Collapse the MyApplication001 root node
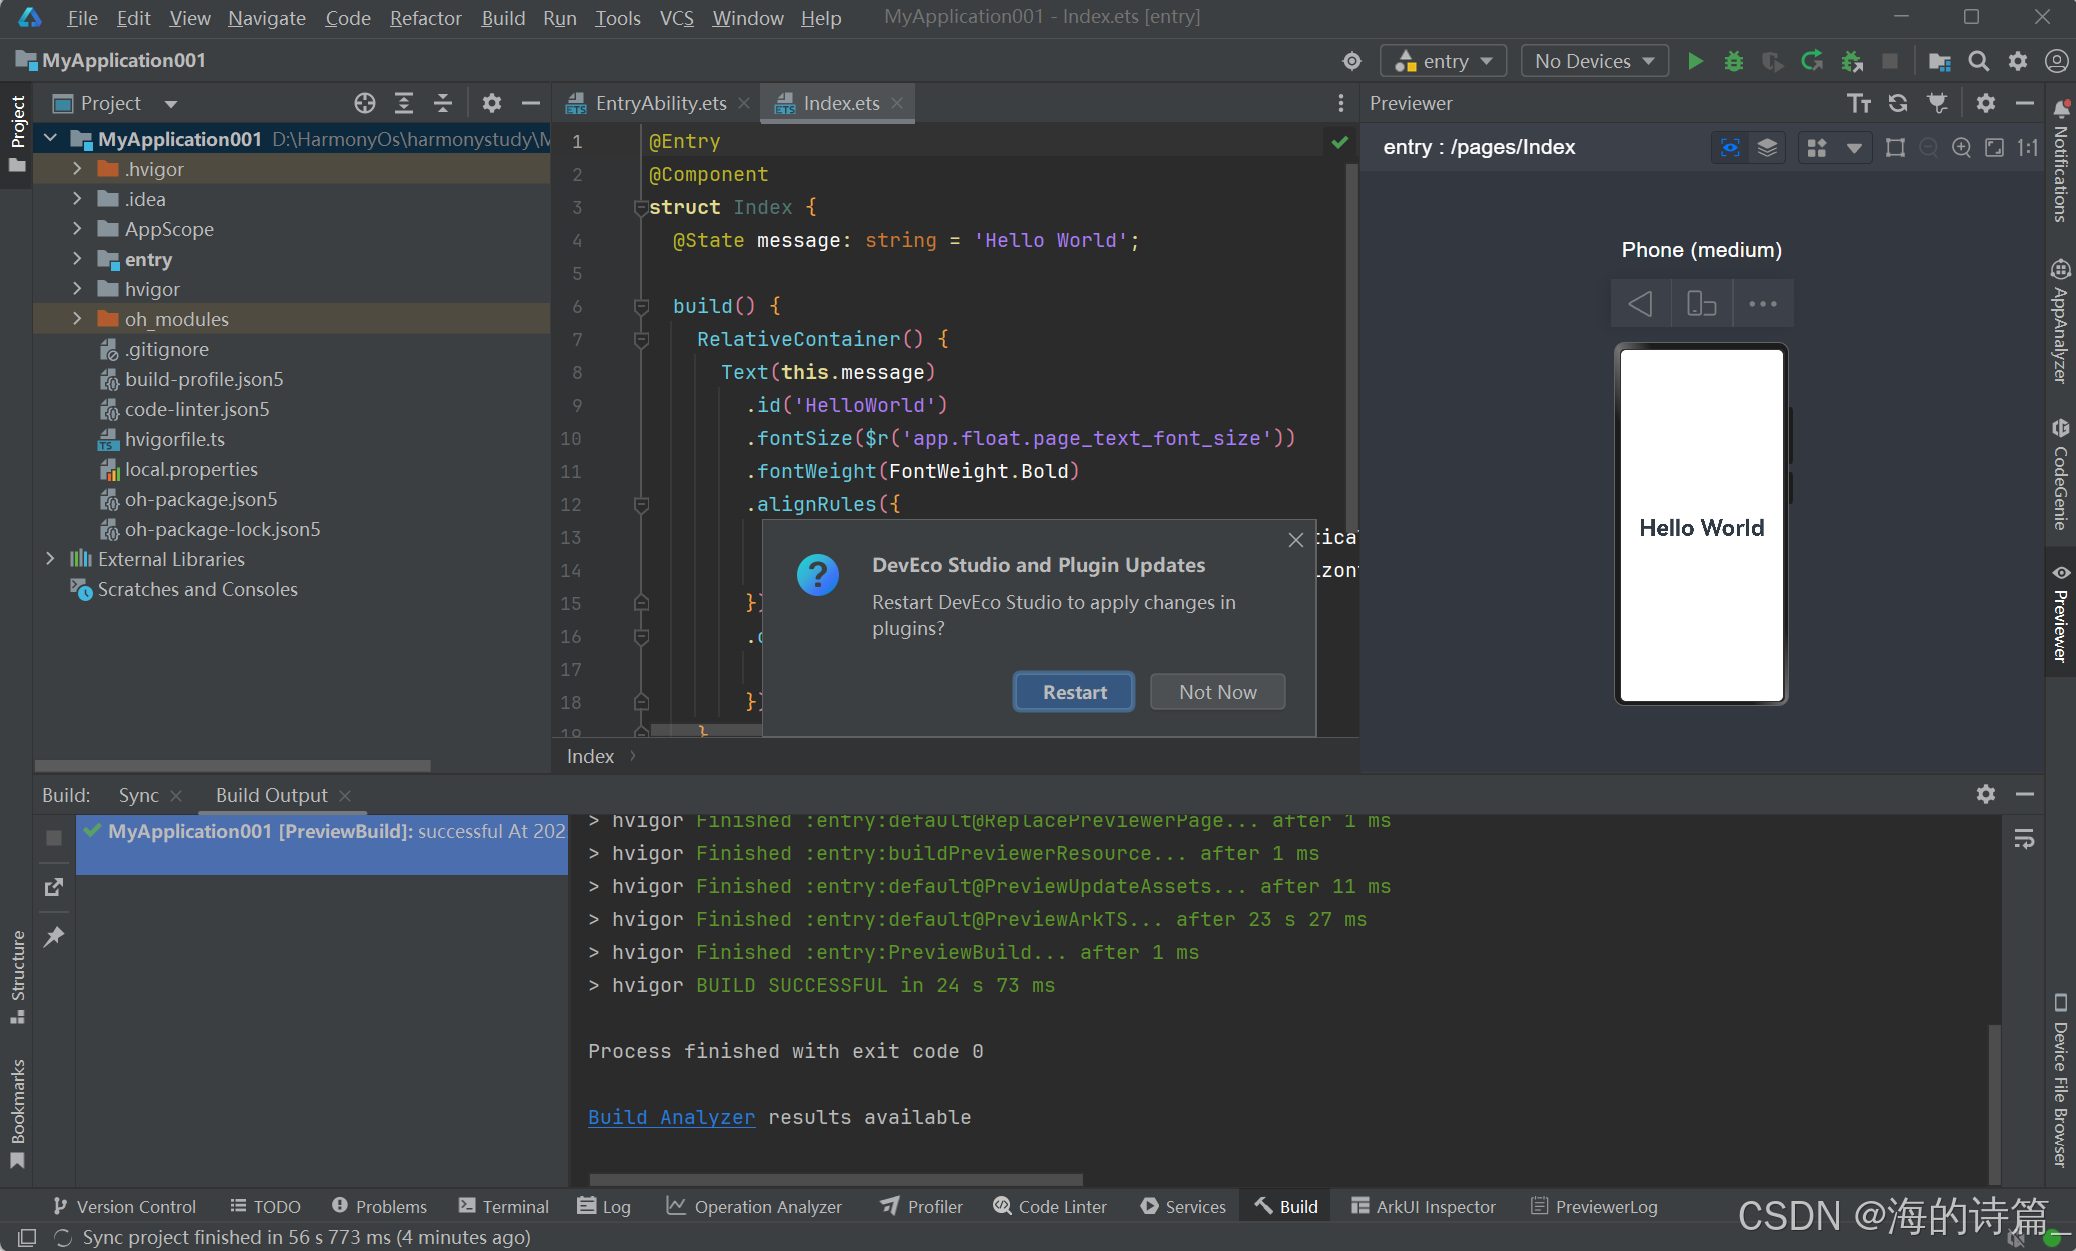The width and height of the screenshot is (2076, 1251). click(x=50, y=139)
